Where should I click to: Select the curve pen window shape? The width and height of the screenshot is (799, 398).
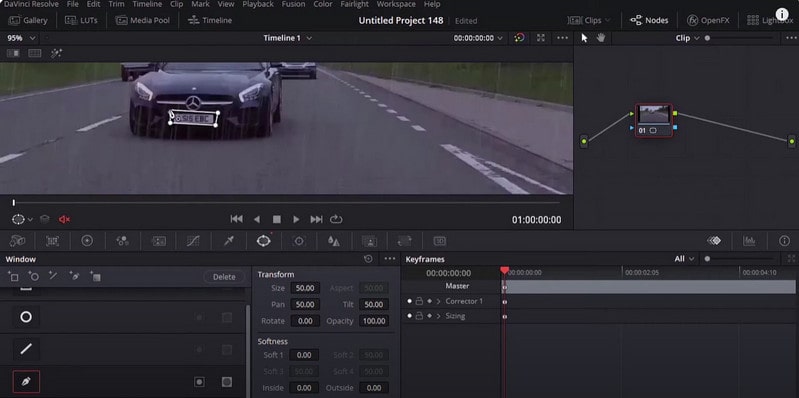coord(26,382)
